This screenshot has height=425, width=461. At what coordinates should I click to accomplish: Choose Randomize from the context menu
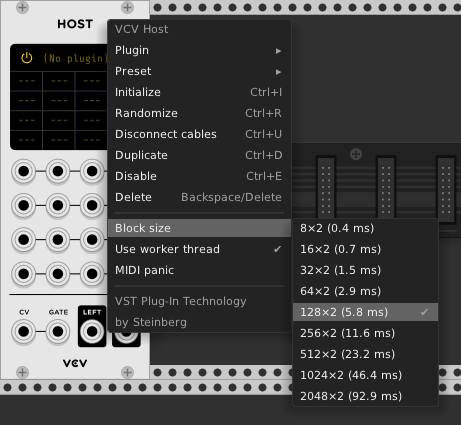coord(199,113)
